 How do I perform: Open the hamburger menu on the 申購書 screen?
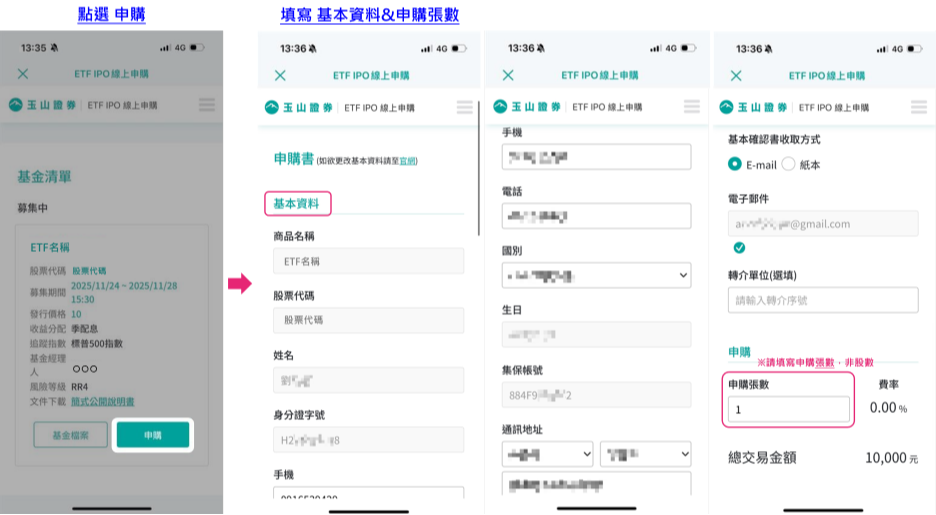pyautogui.click(x=464, y=108)
